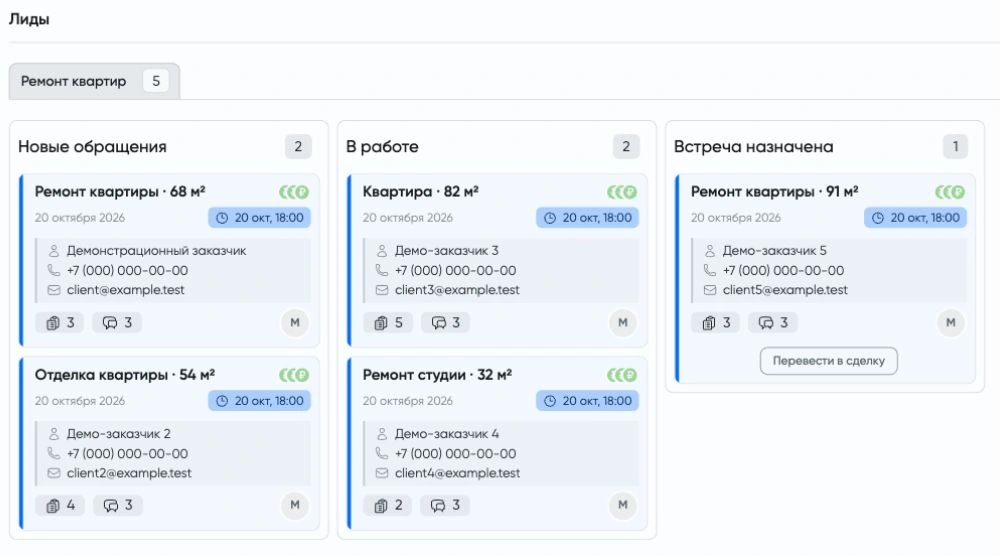Click green source icon on Ремонт студии · 32 м² card

[622, 375]
